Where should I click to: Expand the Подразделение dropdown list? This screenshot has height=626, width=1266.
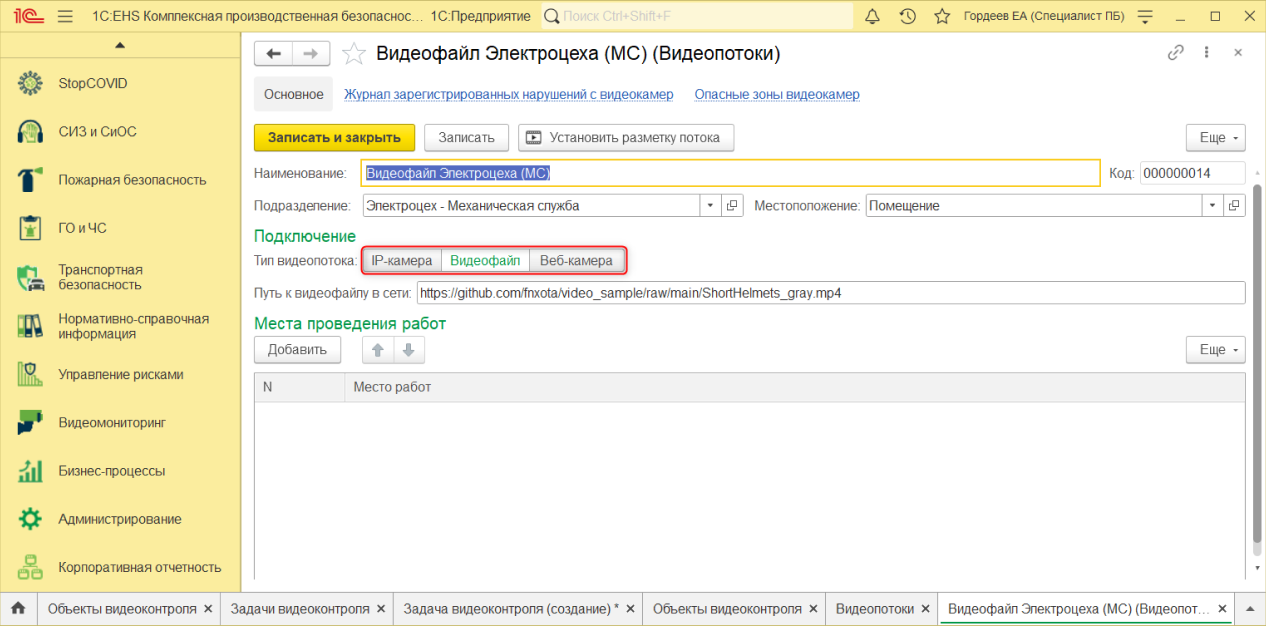coord(709,206)
